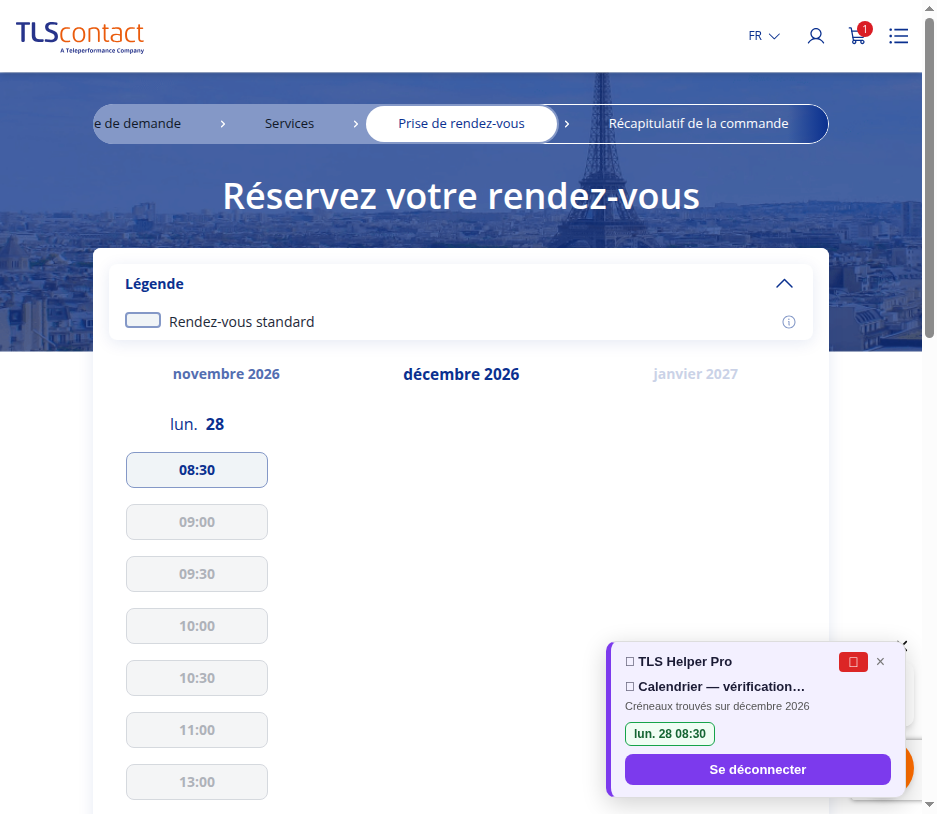This screenshot has width=937, height=814.
Task: Click the Réservez votre rendez-vous heading
Action: [461, 196]
